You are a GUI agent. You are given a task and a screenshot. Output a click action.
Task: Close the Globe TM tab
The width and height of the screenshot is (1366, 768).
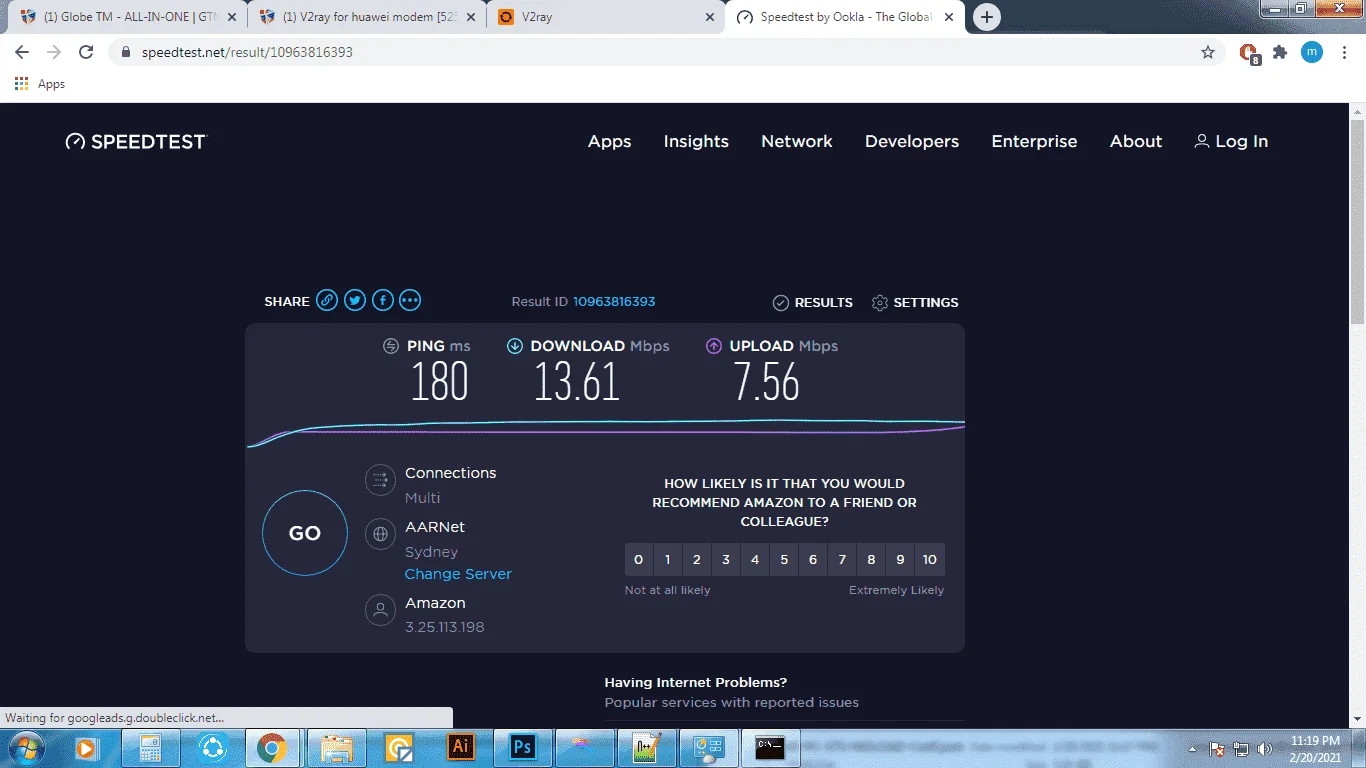click(x=233, y=17)
